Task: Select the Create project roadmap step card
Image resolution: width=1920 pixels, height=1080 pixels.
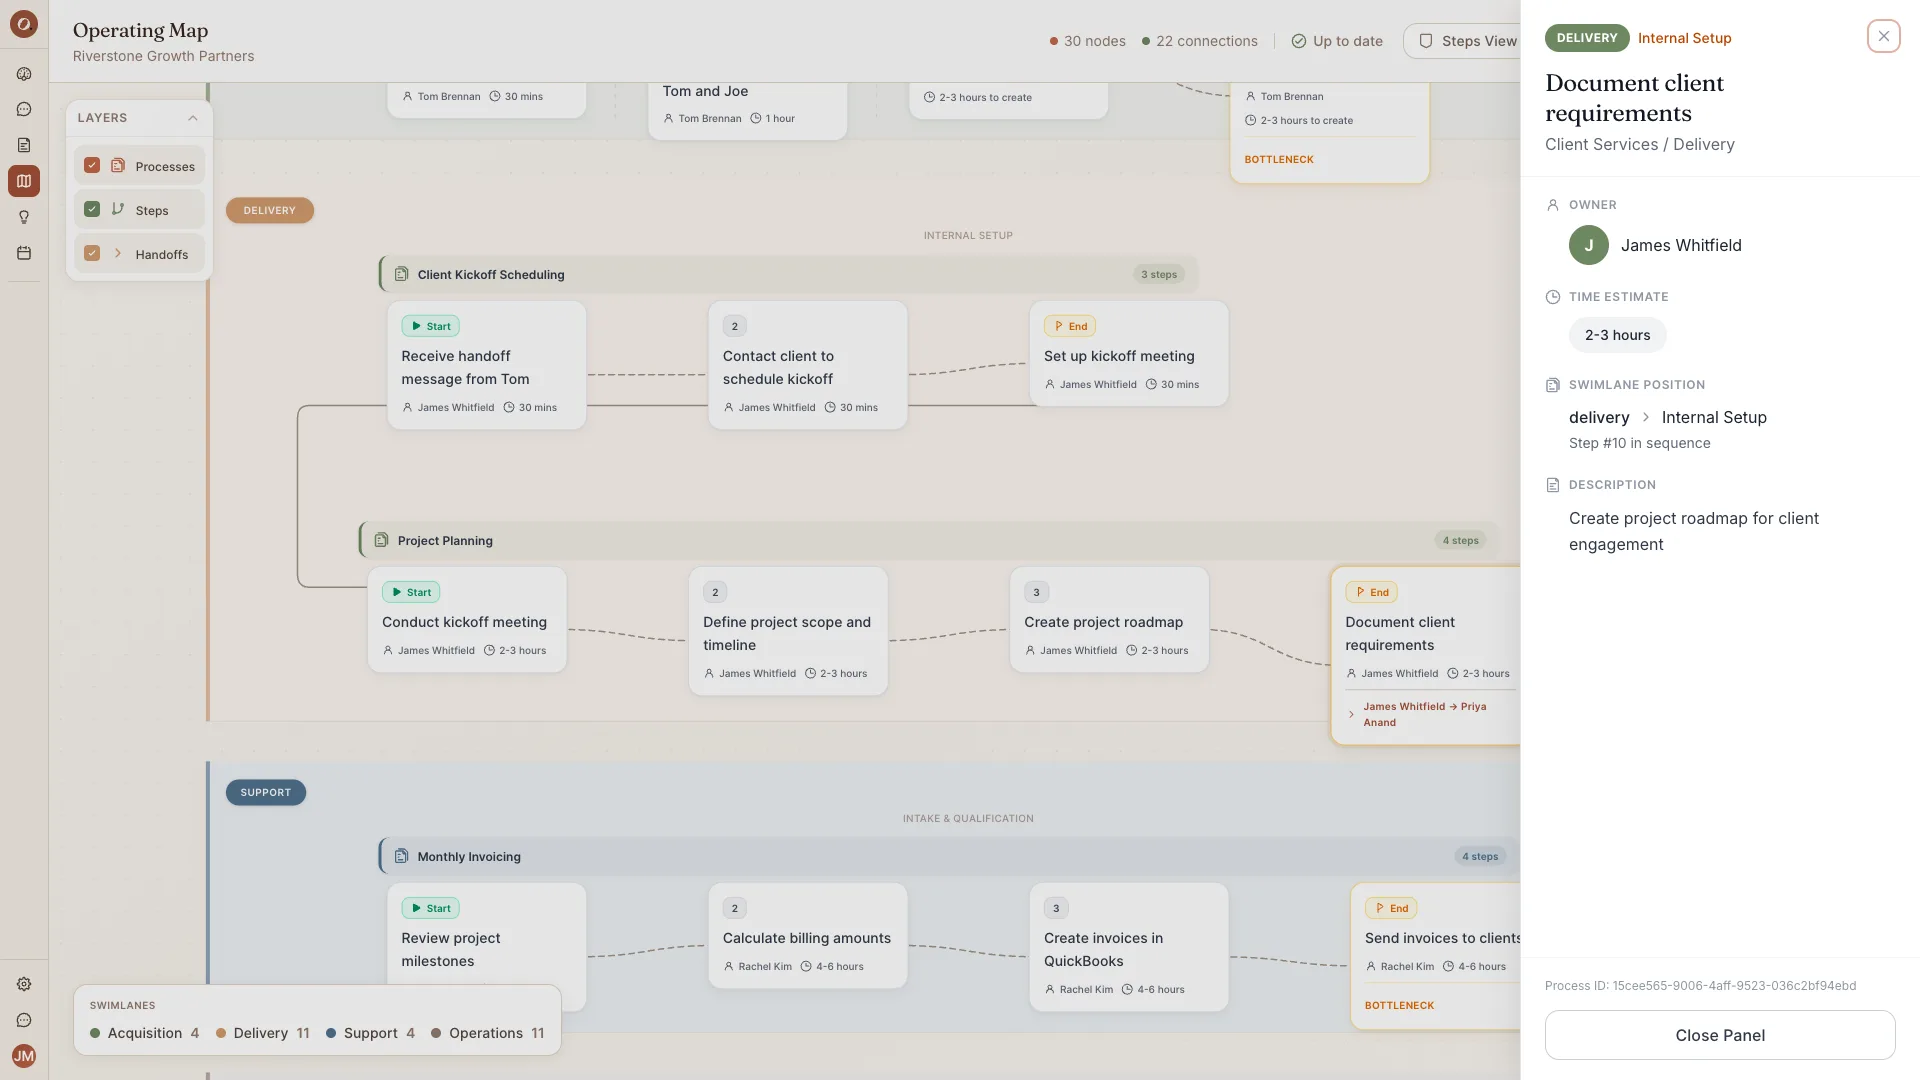Action: pos(1109,619)
